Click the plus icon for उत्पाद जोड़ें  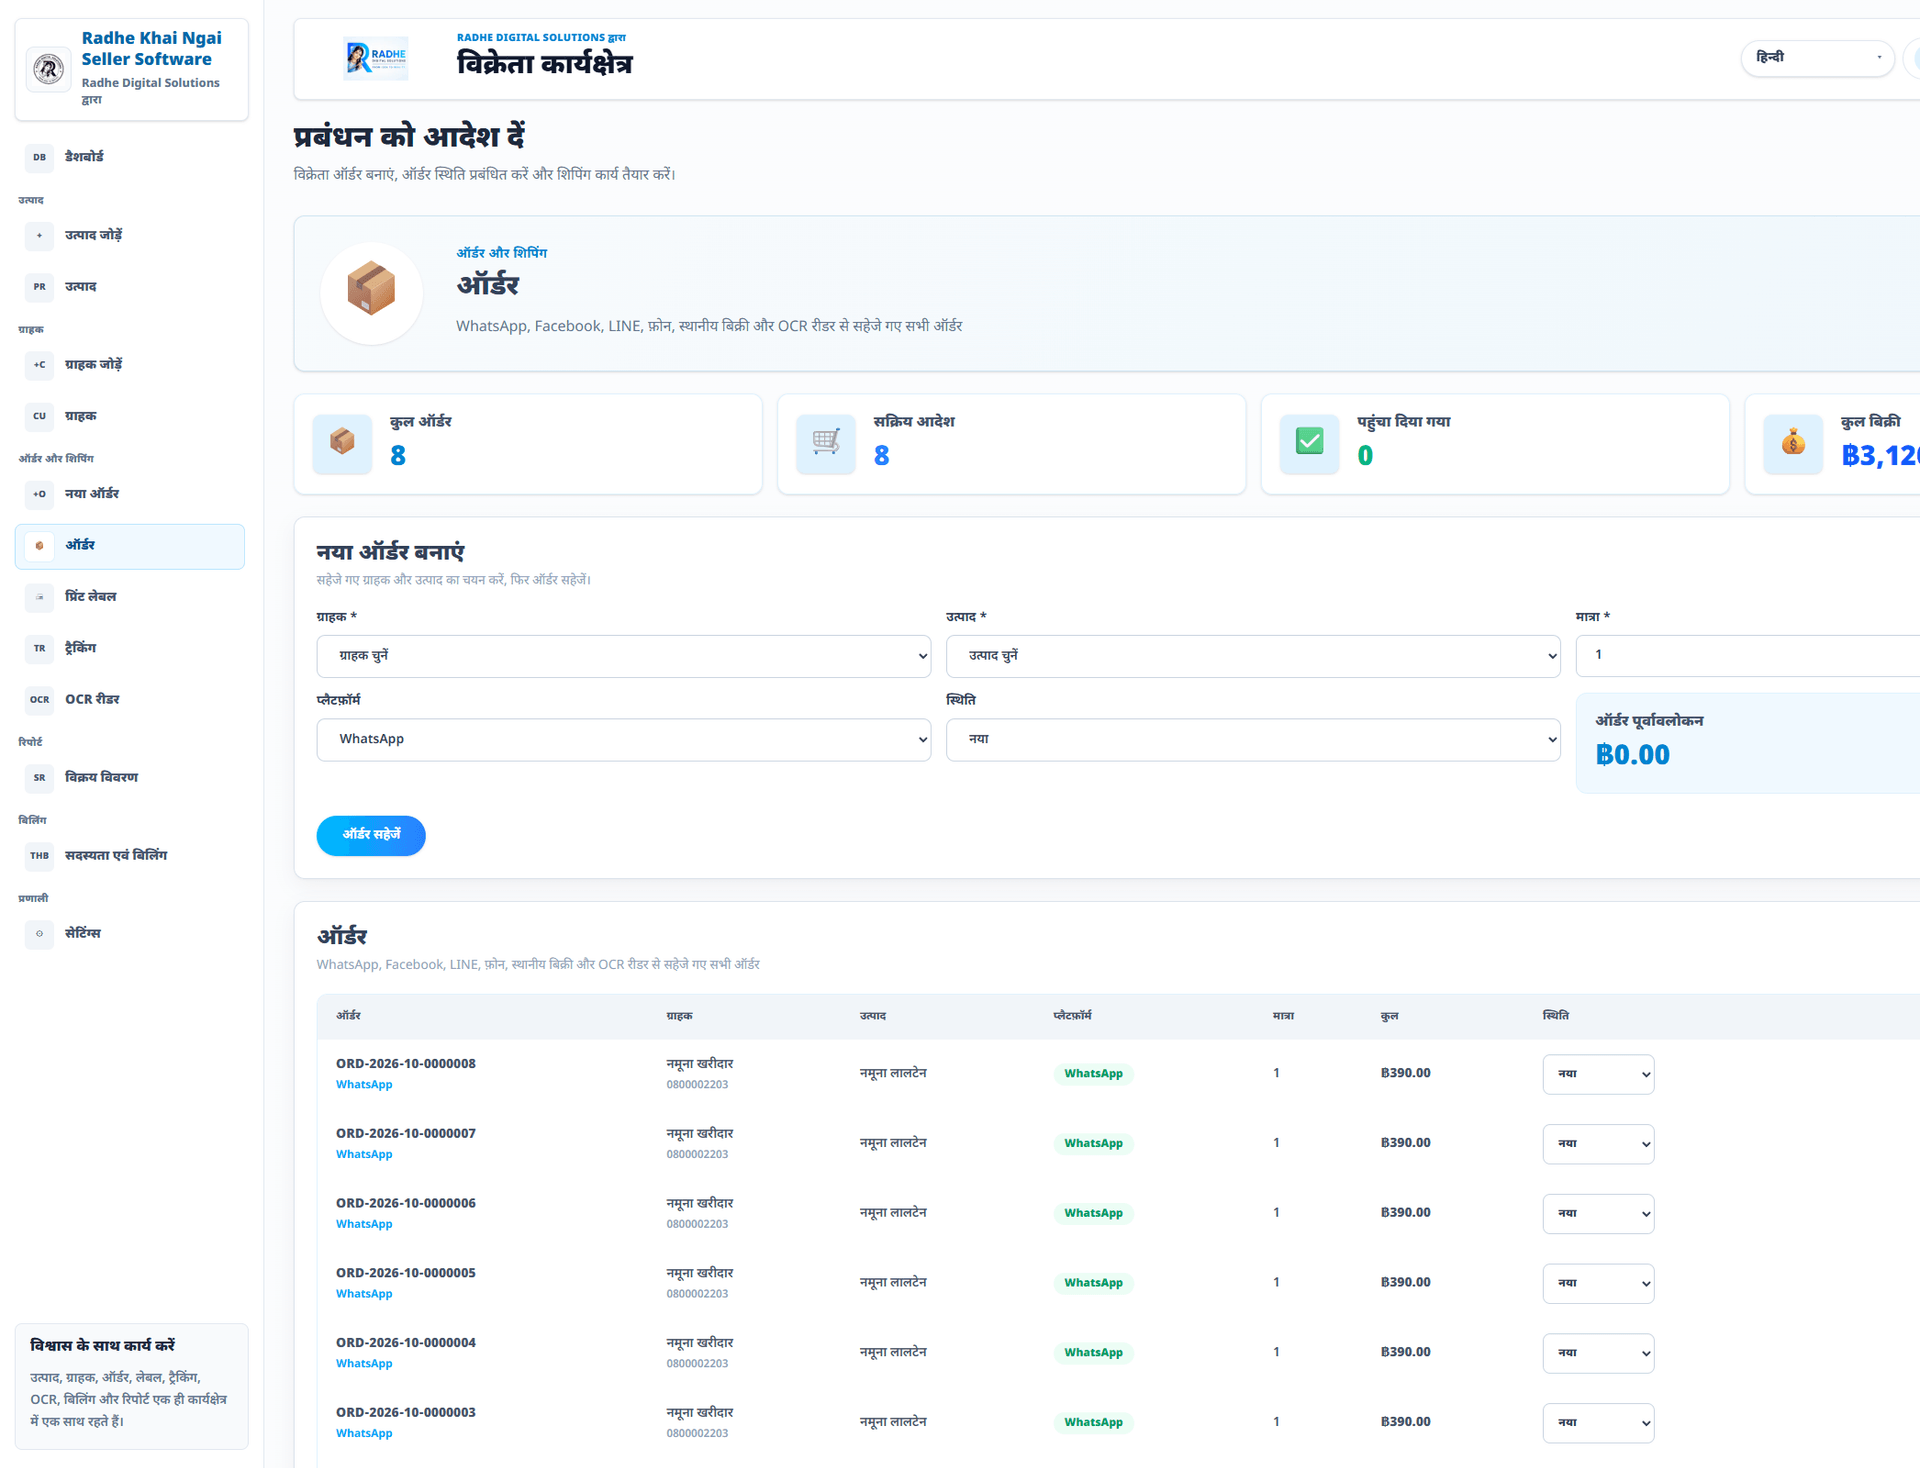39,235
